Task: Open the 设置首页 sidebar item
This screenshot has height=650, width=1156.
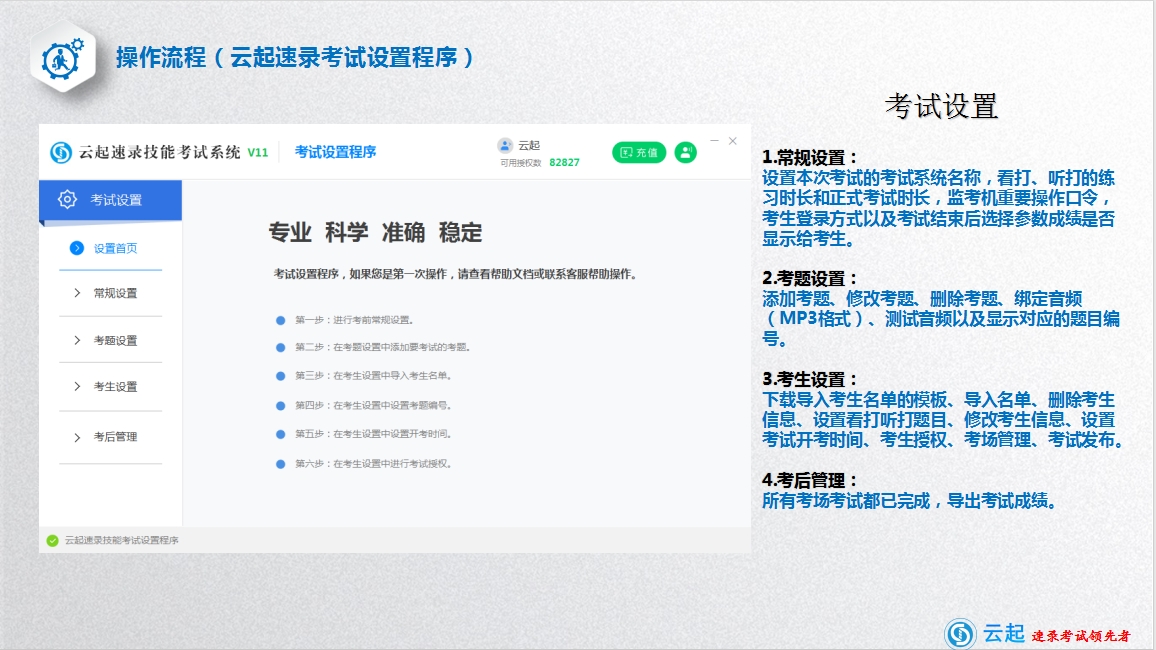Action: pyautogui.click(x=111, y=248)
